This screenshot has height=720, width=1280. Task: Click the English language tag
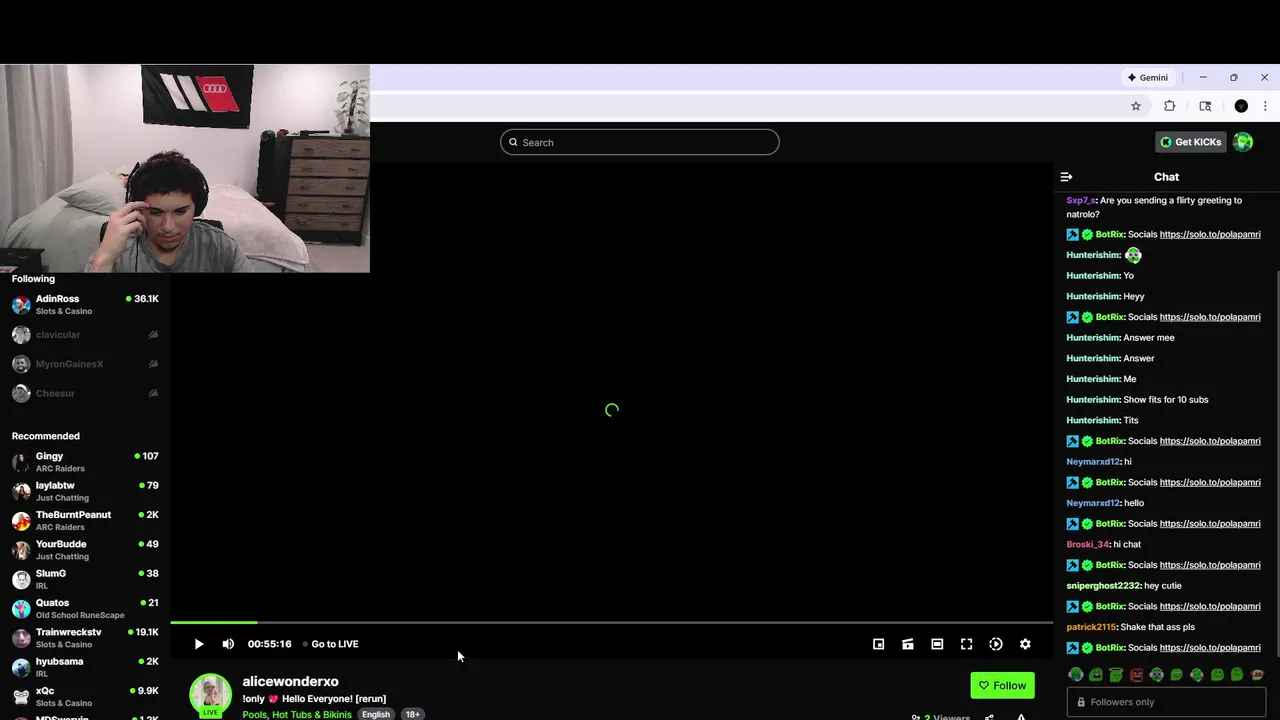[x=376, y=715]
